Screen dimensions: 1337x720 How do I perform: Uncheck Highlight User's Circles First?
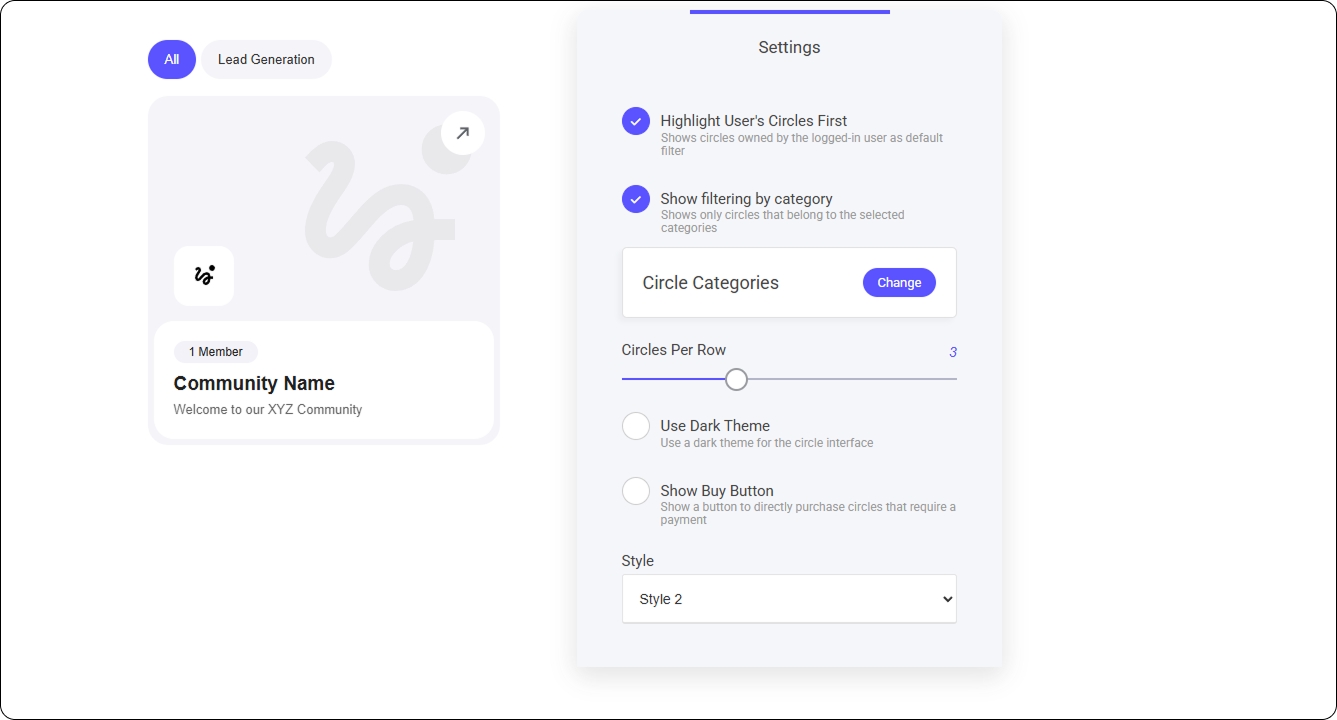click(x=636, y=121)
